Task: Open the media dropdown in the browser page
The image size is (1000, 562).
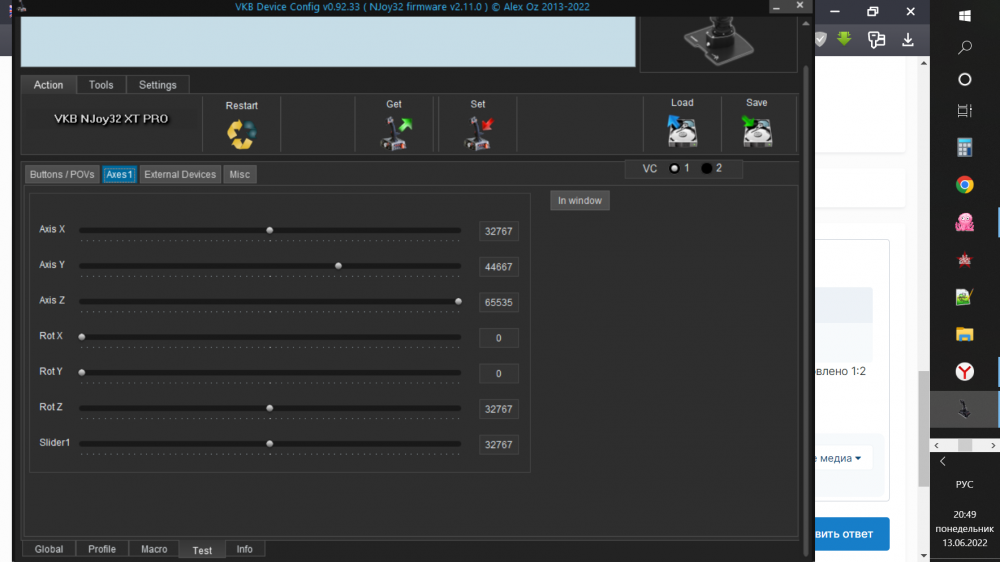Action: (x=839, y=458)
